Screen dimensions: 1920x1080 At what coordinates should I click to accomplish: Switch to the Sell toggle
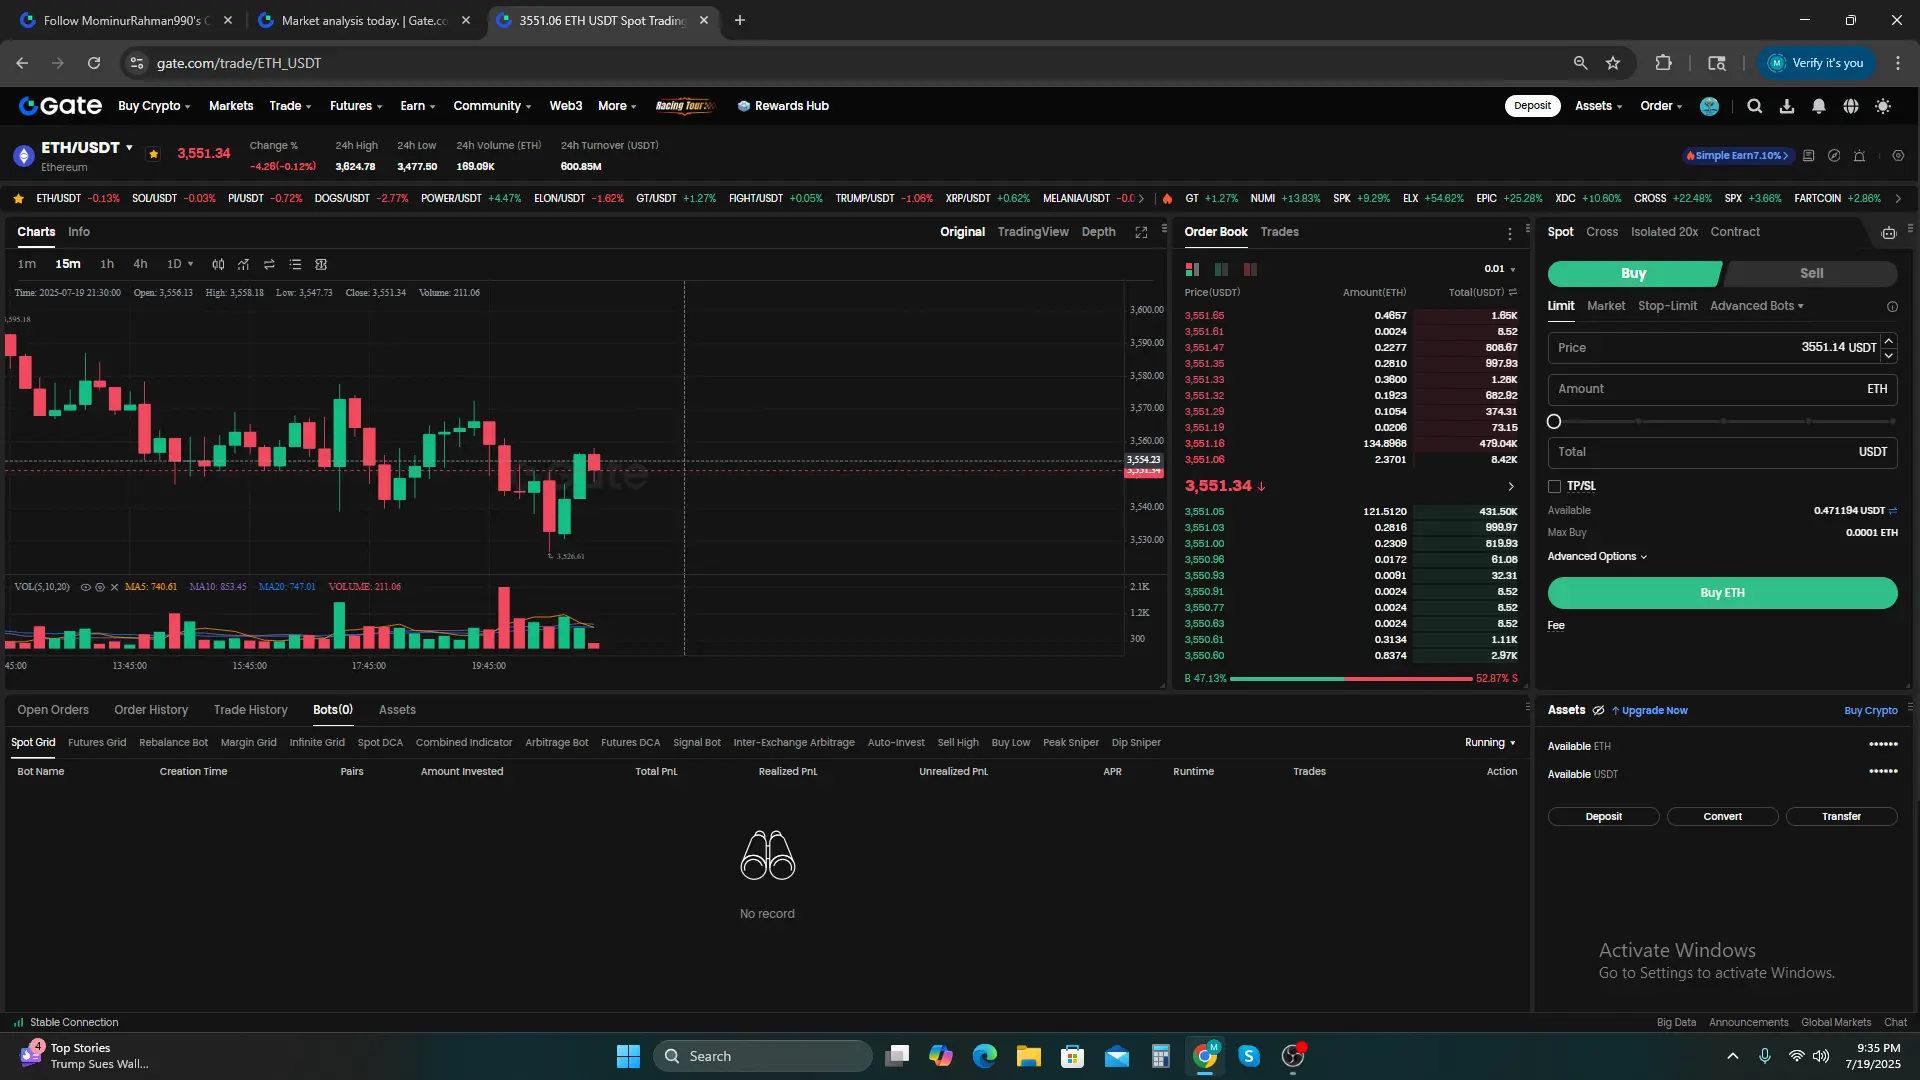(x=1811, y=273)
